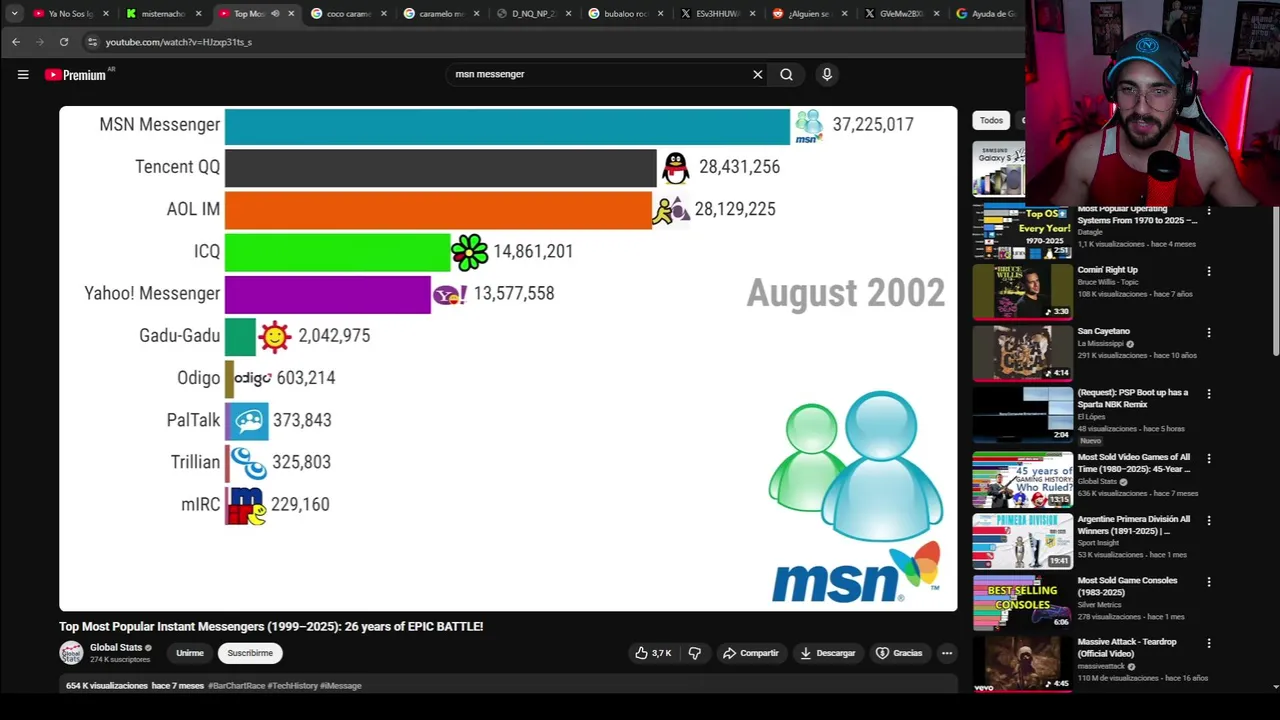This screenshot has width=1280, height=720.
Task: Open the Global Stats channel avatar
Action: [71, 653]
